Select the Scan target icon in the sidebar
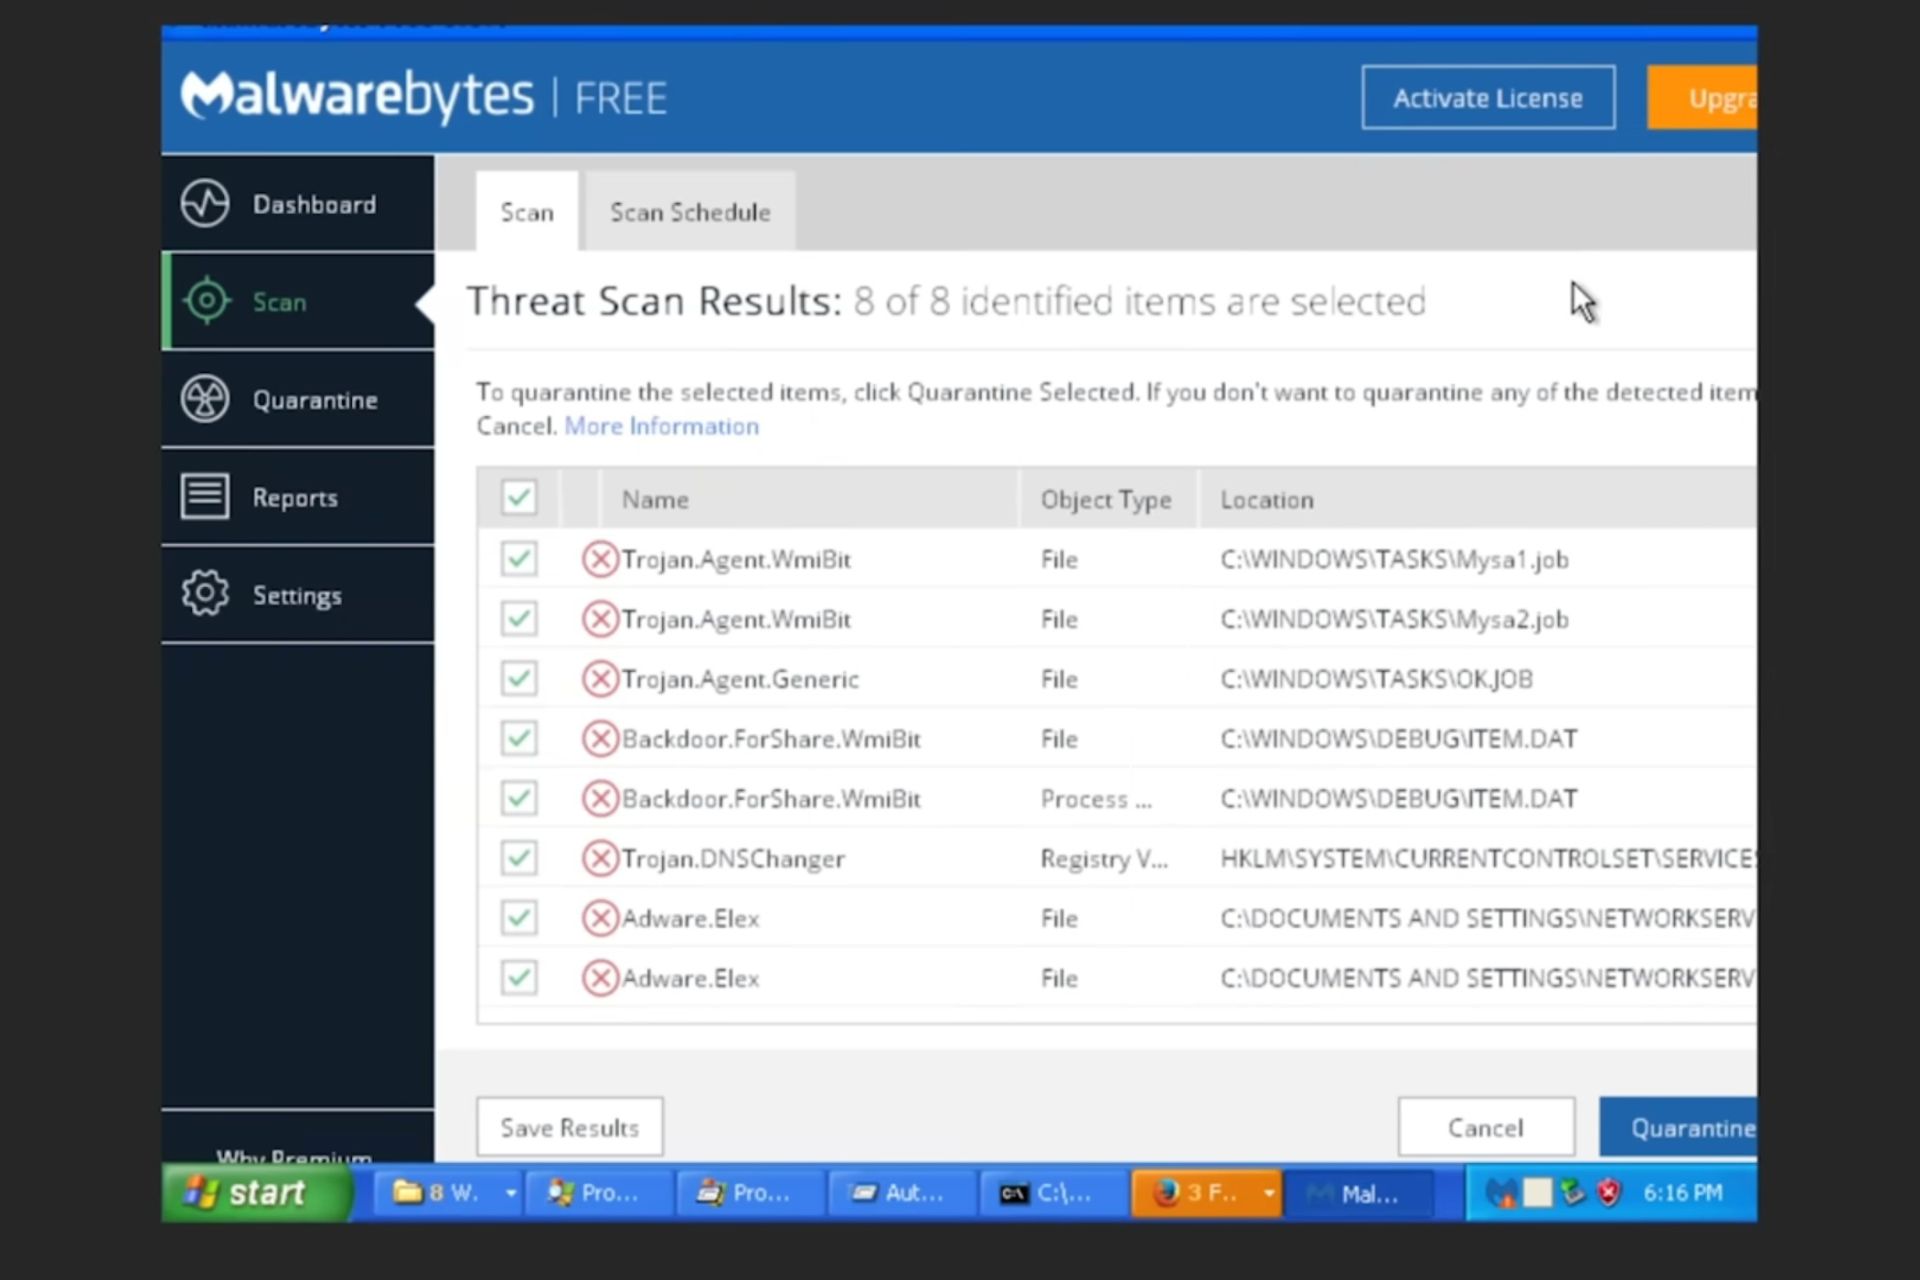Viewport: 1920px width, 1280px height. [x=206, y=301]
